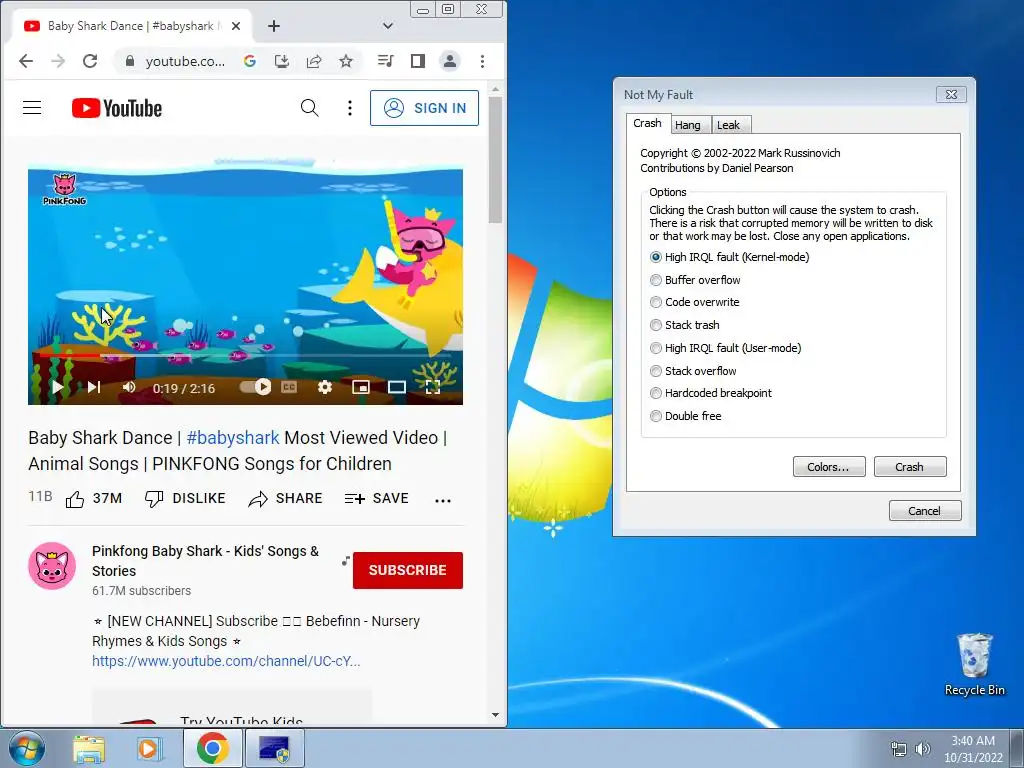1024x768 pixels.
Task: Open more actions ellipsis under video
Action: [x=443, y=500]
